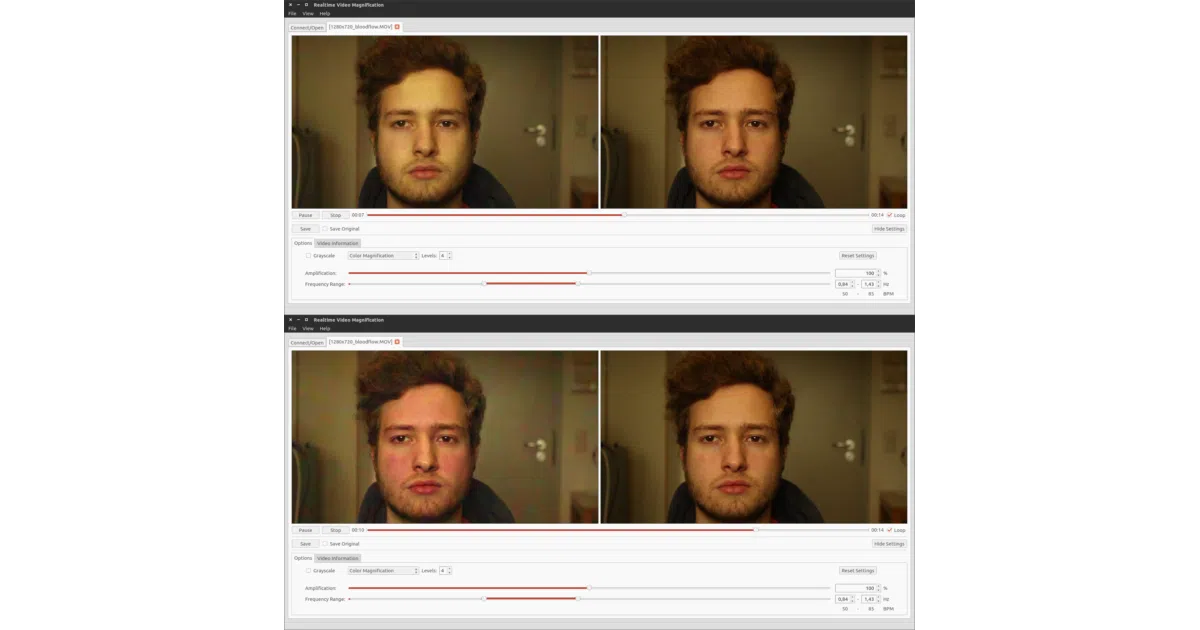Enable Save Original in the 00:07 window
Viewport: 1200px width, 630px height.
click(x=341, y=229)
